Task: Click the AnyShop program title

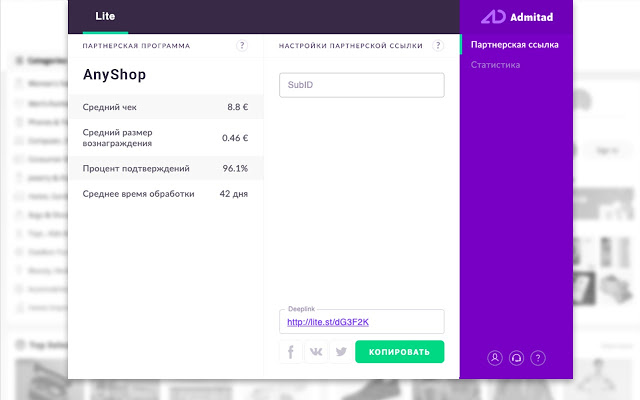Action: tap(114, 75)
